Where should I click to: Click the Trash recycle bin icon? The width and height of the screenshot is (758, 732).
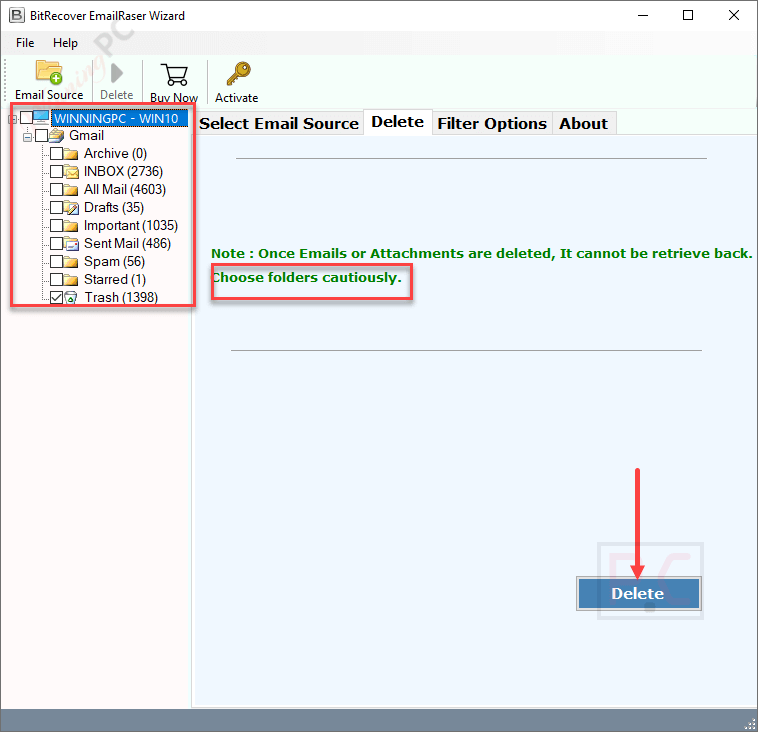(71, 297)
